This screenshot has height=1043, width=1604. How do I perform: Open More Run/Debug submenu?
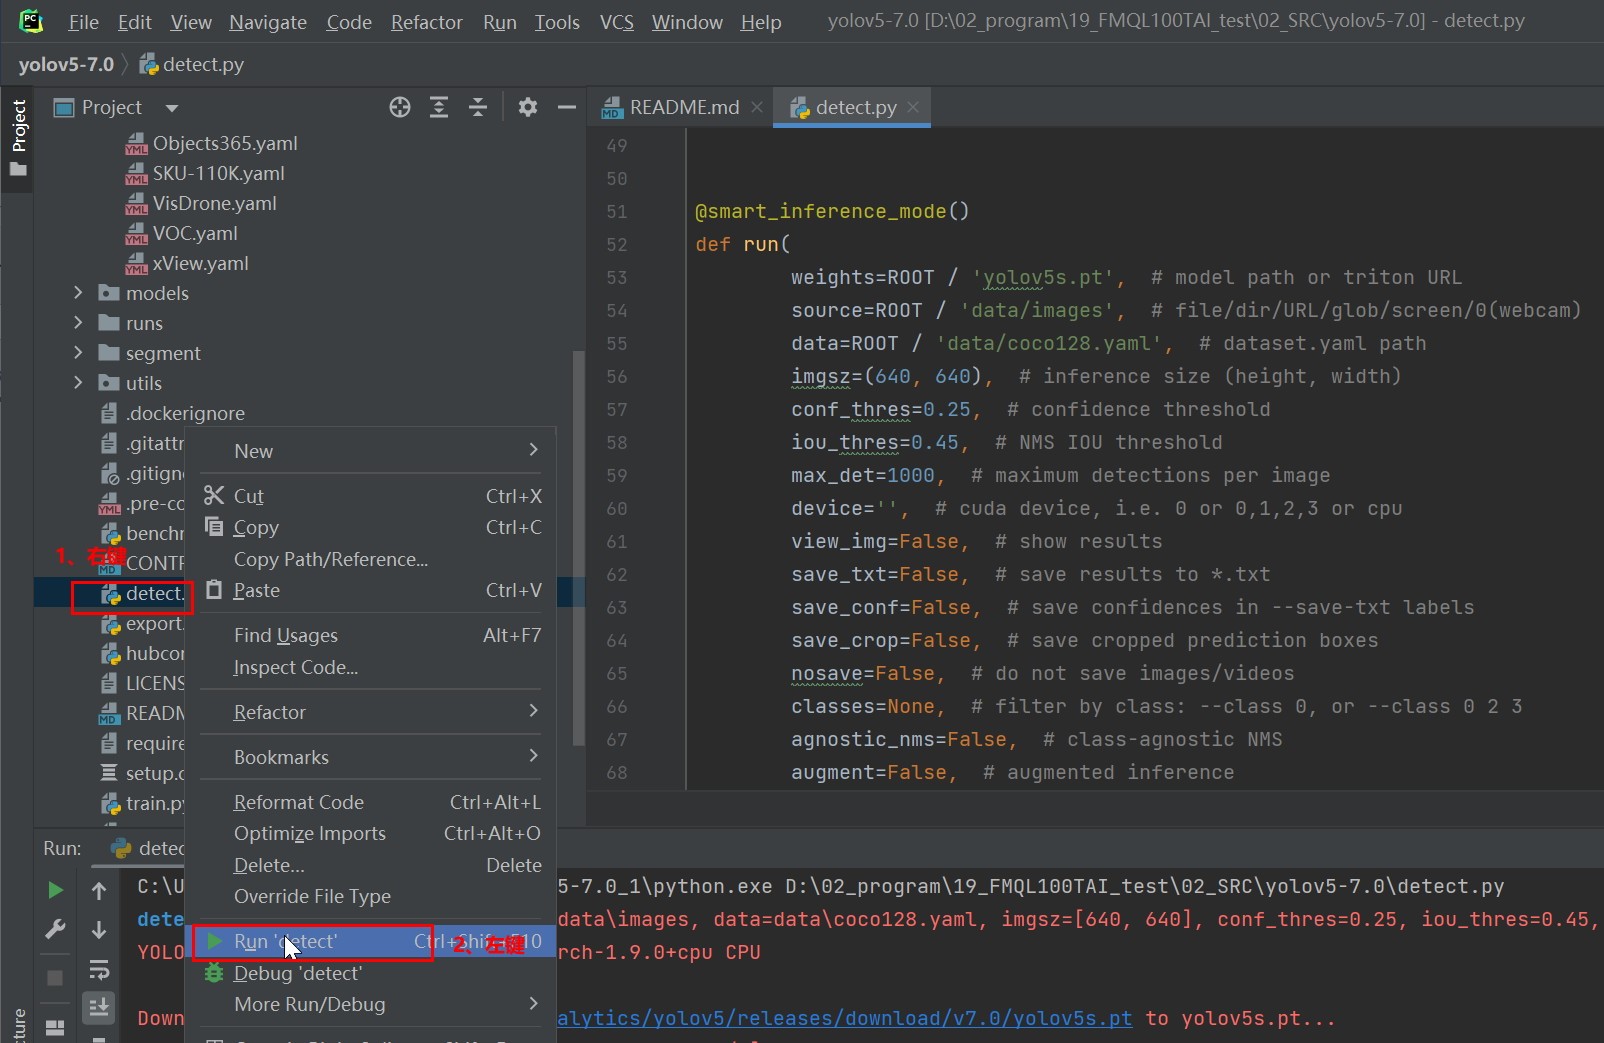[370, 1004]
